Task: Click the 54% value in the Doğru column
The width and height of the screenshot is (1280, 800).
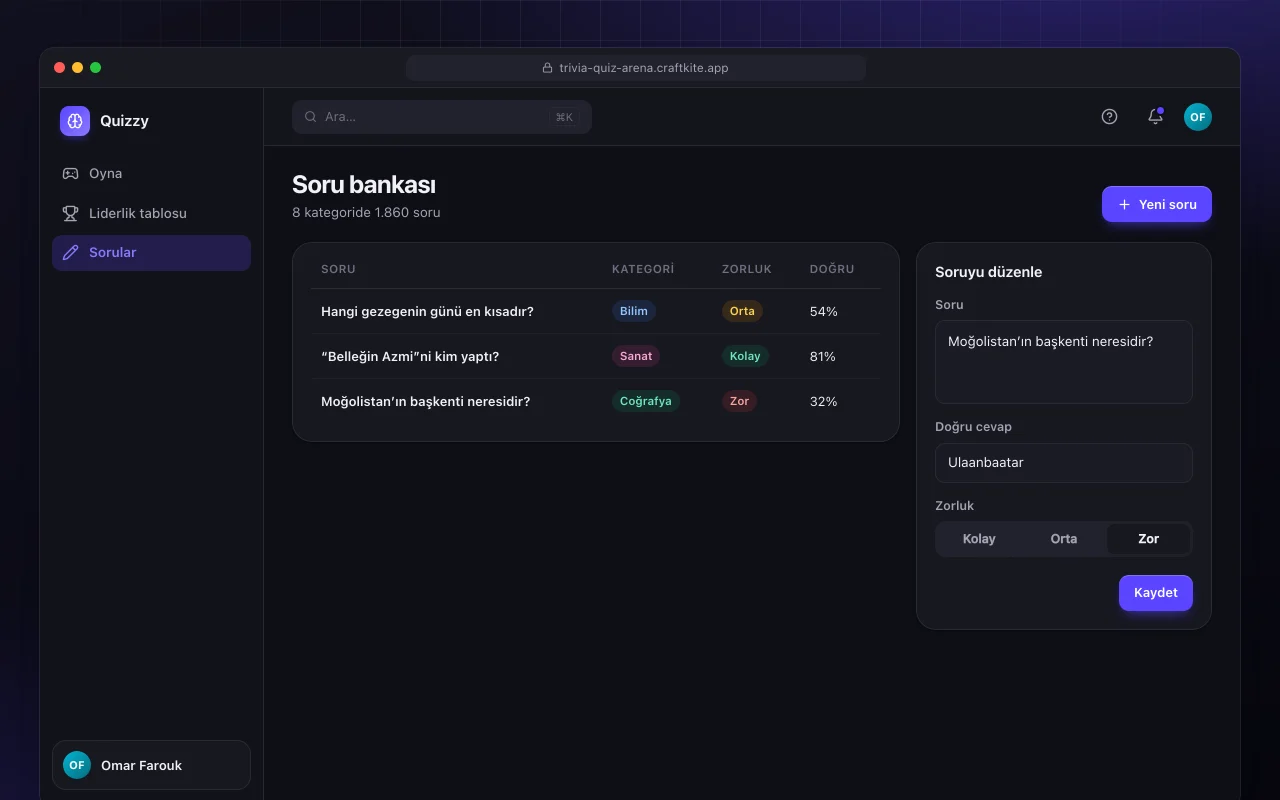Action: tap(823, 311)
